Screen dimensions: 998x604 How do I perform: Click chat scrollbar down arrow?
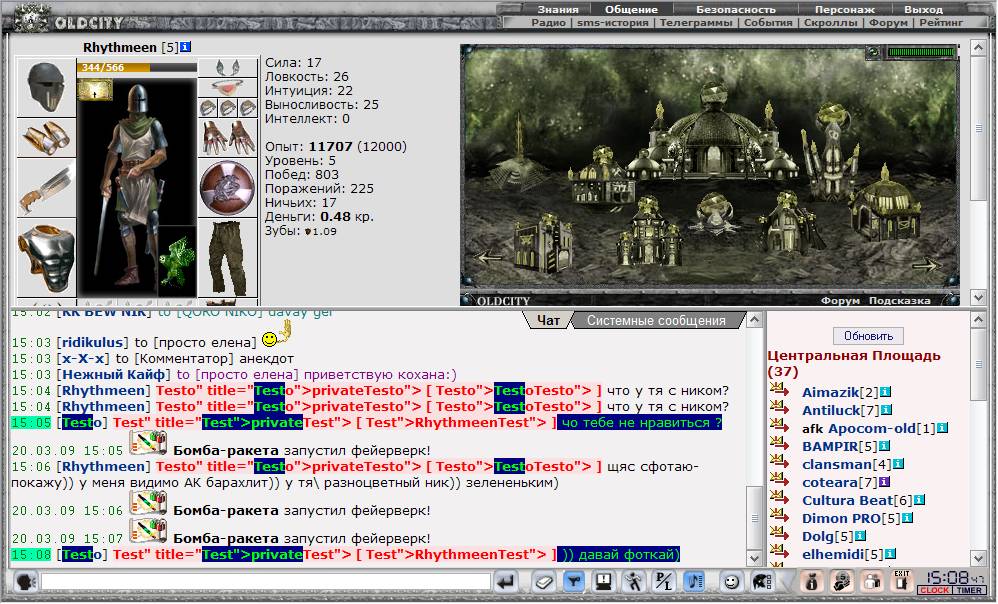coord(754,558)
